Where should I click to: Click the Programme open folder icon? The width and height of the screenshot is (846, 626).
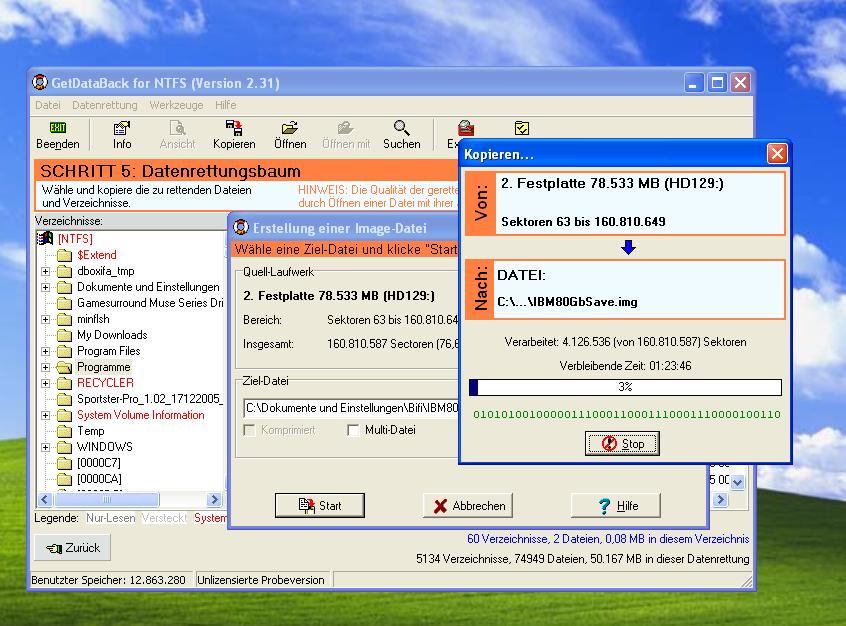65,367
